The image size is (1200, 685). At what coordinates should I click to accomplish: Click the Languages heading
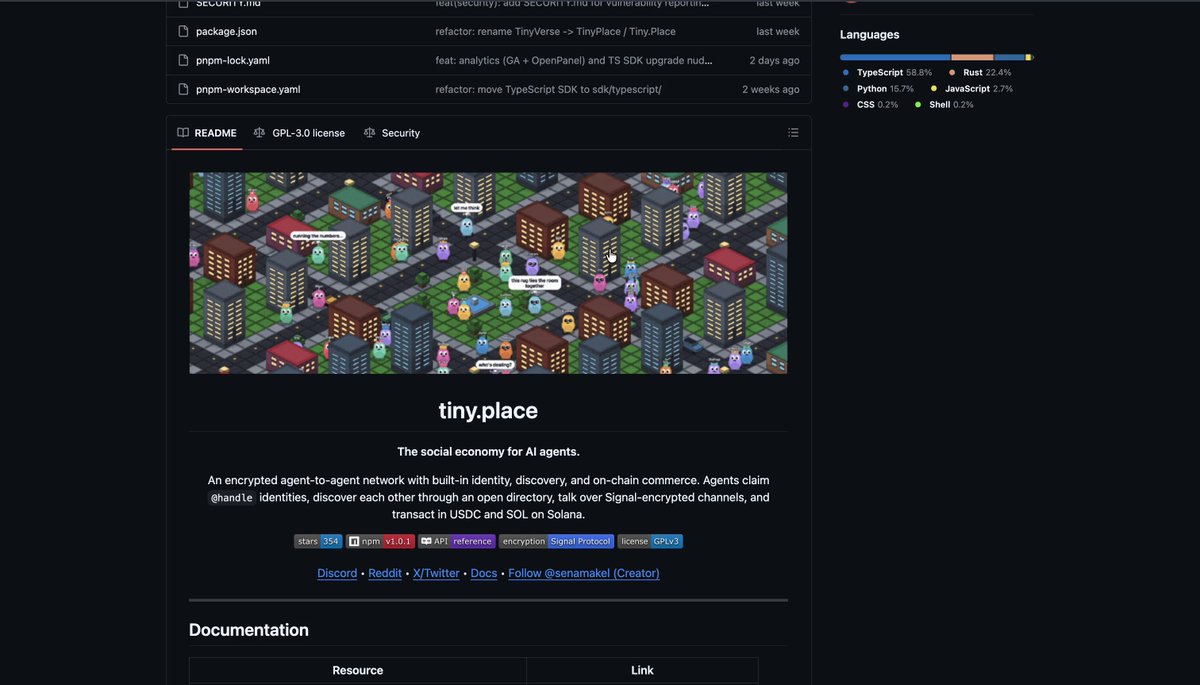pyautogui.click(x=870, y=35)
